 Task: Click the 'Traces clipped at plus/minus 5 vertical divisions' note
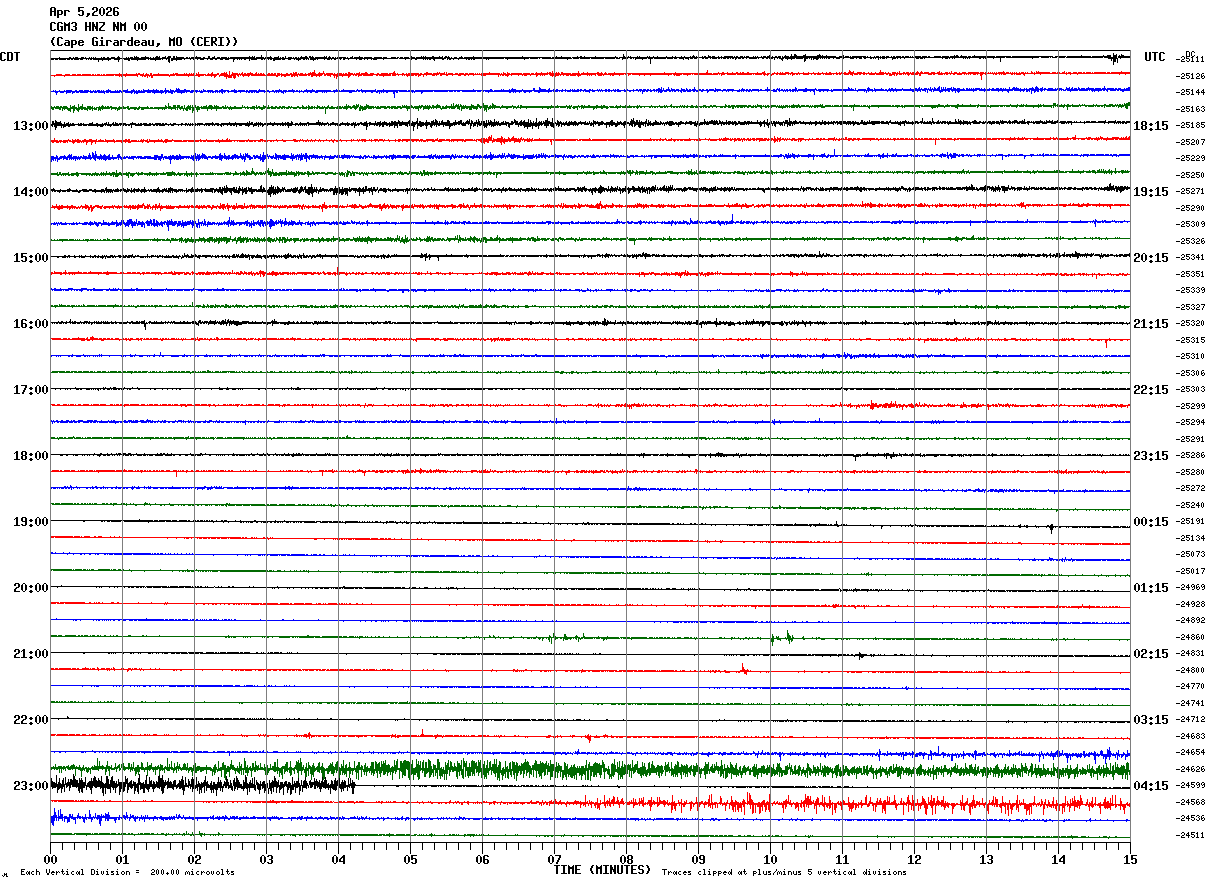tap(784, 873)
